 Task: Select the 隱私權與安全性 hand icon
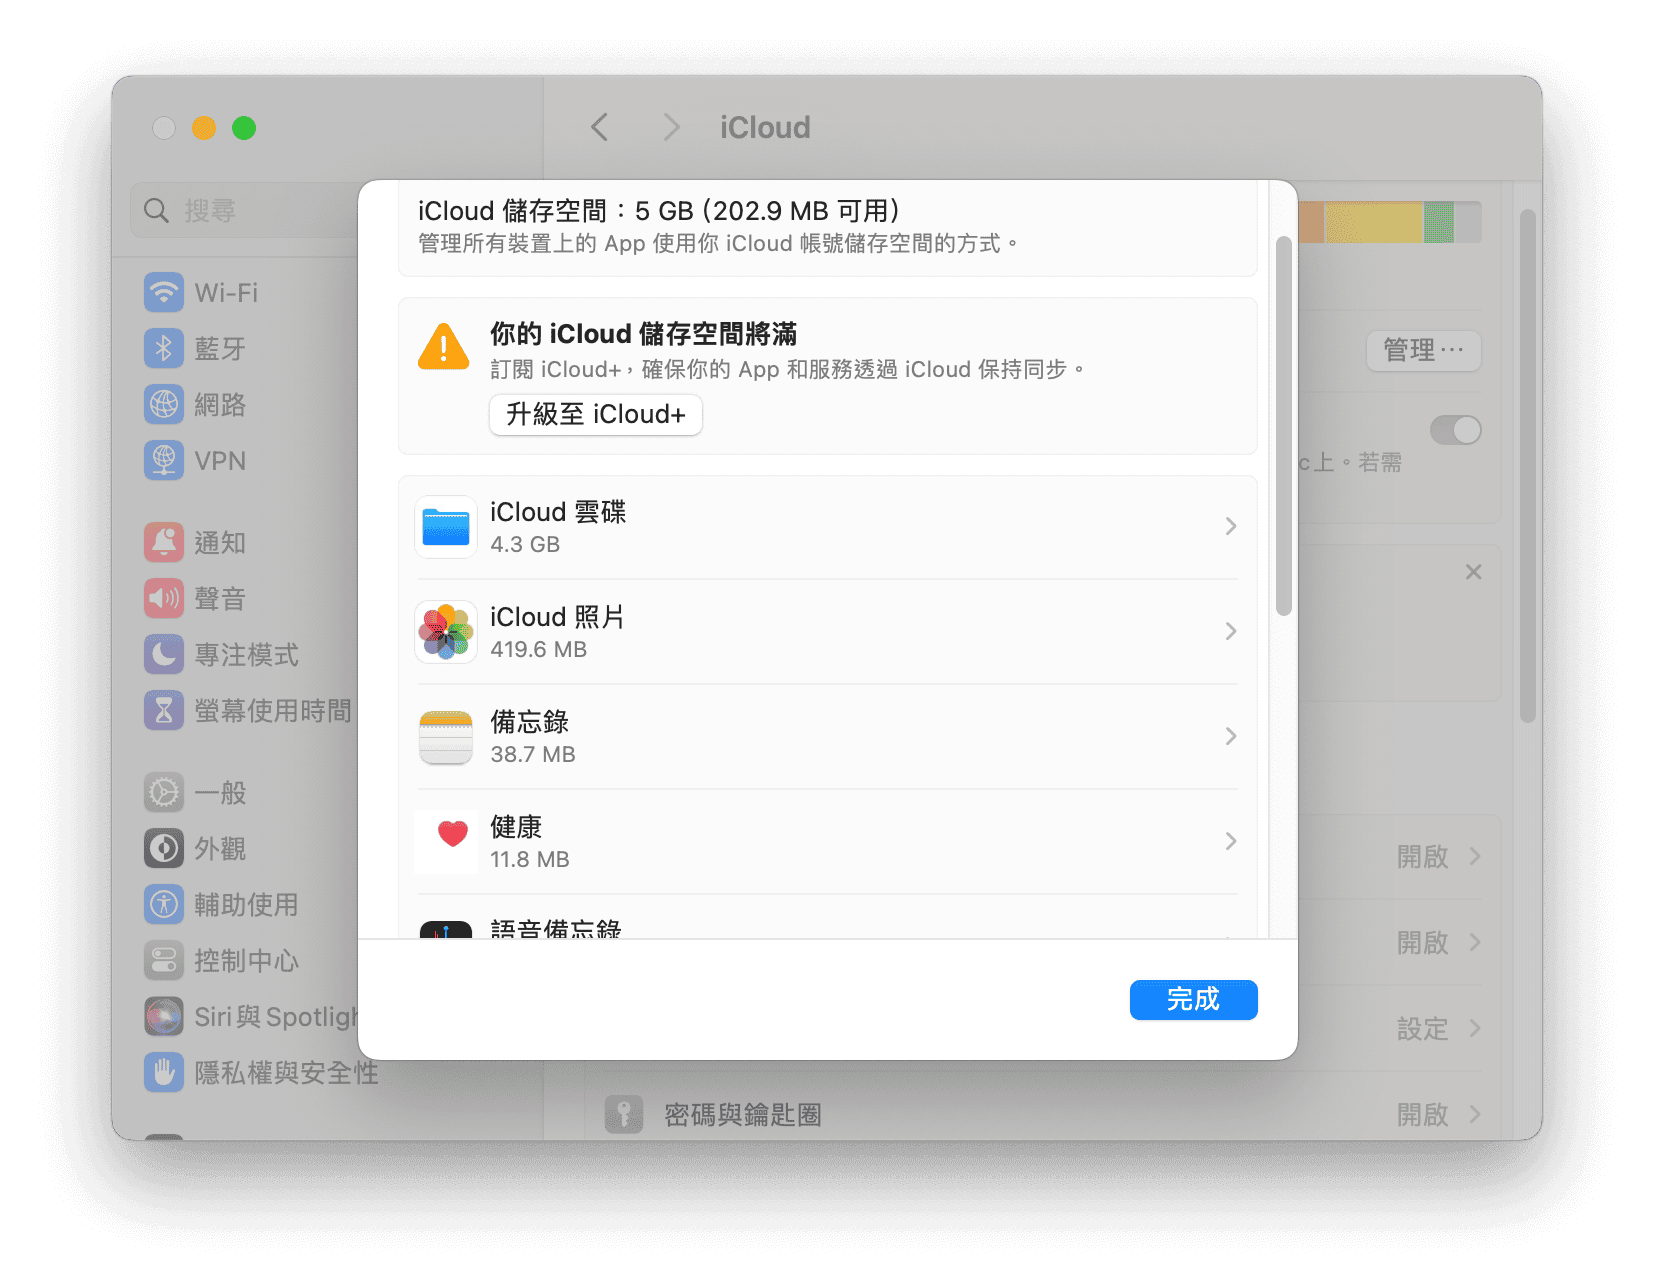point(164,1072)
